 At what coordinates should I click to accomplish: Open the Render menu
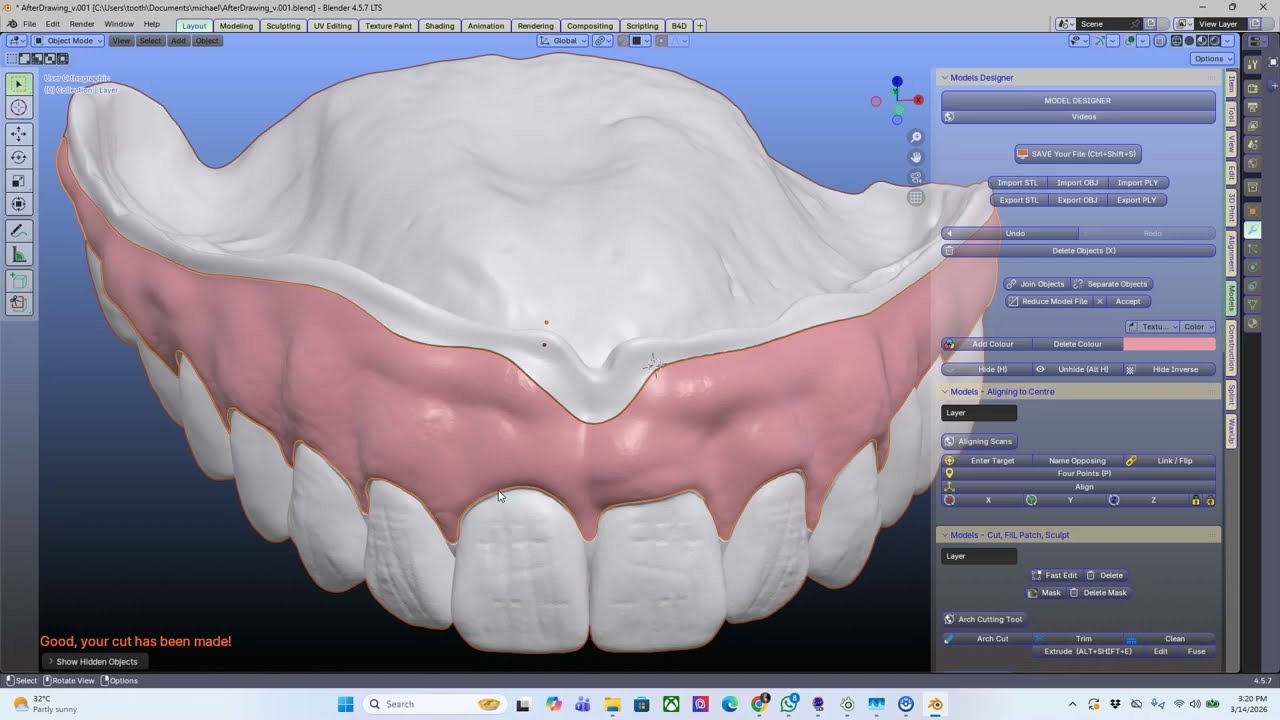(x=82, y=25)
